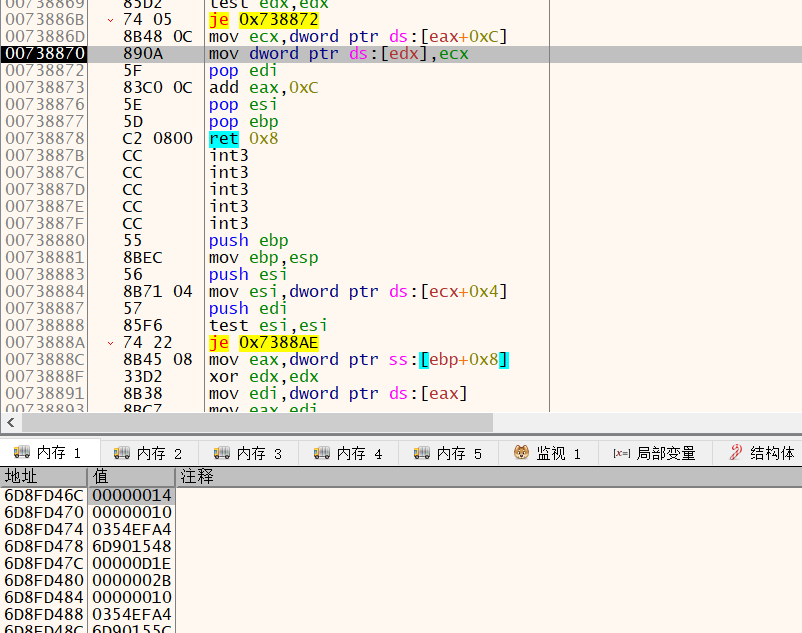The image size is (802, 633).
Task: Click the 监视 1 watch dog icon
Action: pyautogui.click(x=521, y=453)
